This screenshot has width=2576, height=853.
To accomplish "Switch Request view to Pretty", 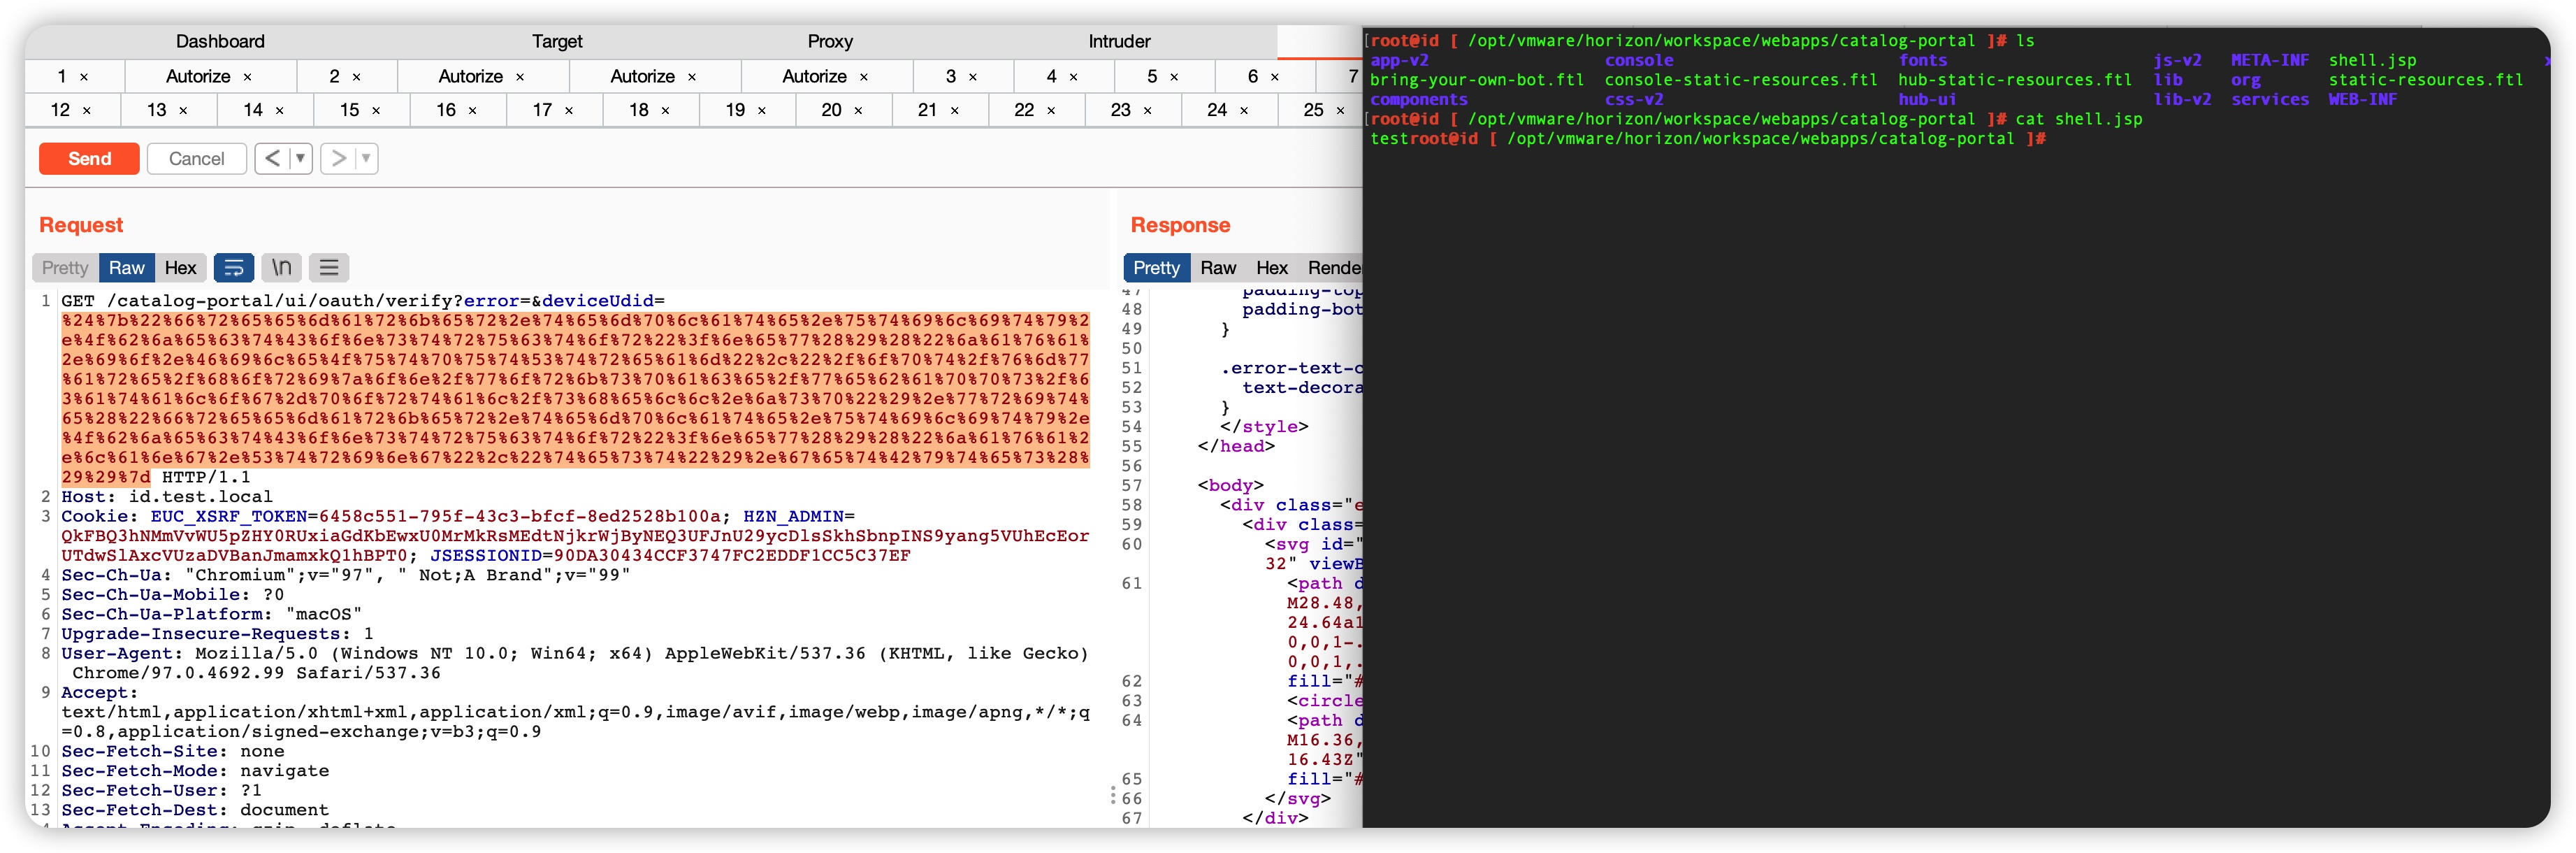I will 65,268.
